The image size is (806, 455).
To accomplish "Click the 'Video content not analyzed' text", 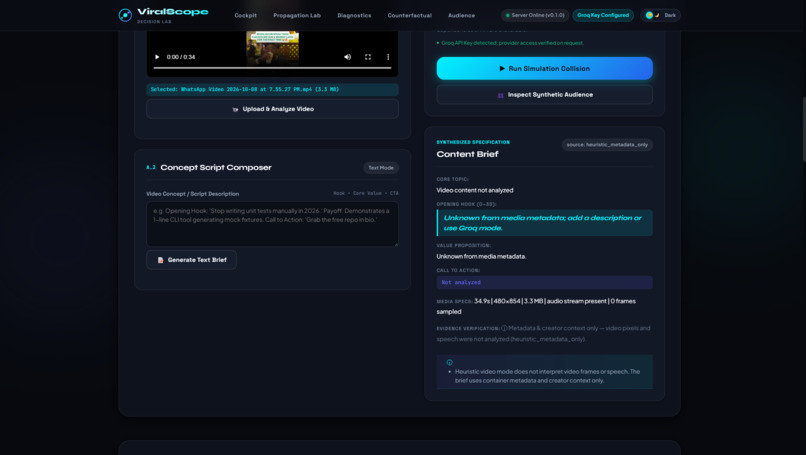I will [x=474, y=190].
